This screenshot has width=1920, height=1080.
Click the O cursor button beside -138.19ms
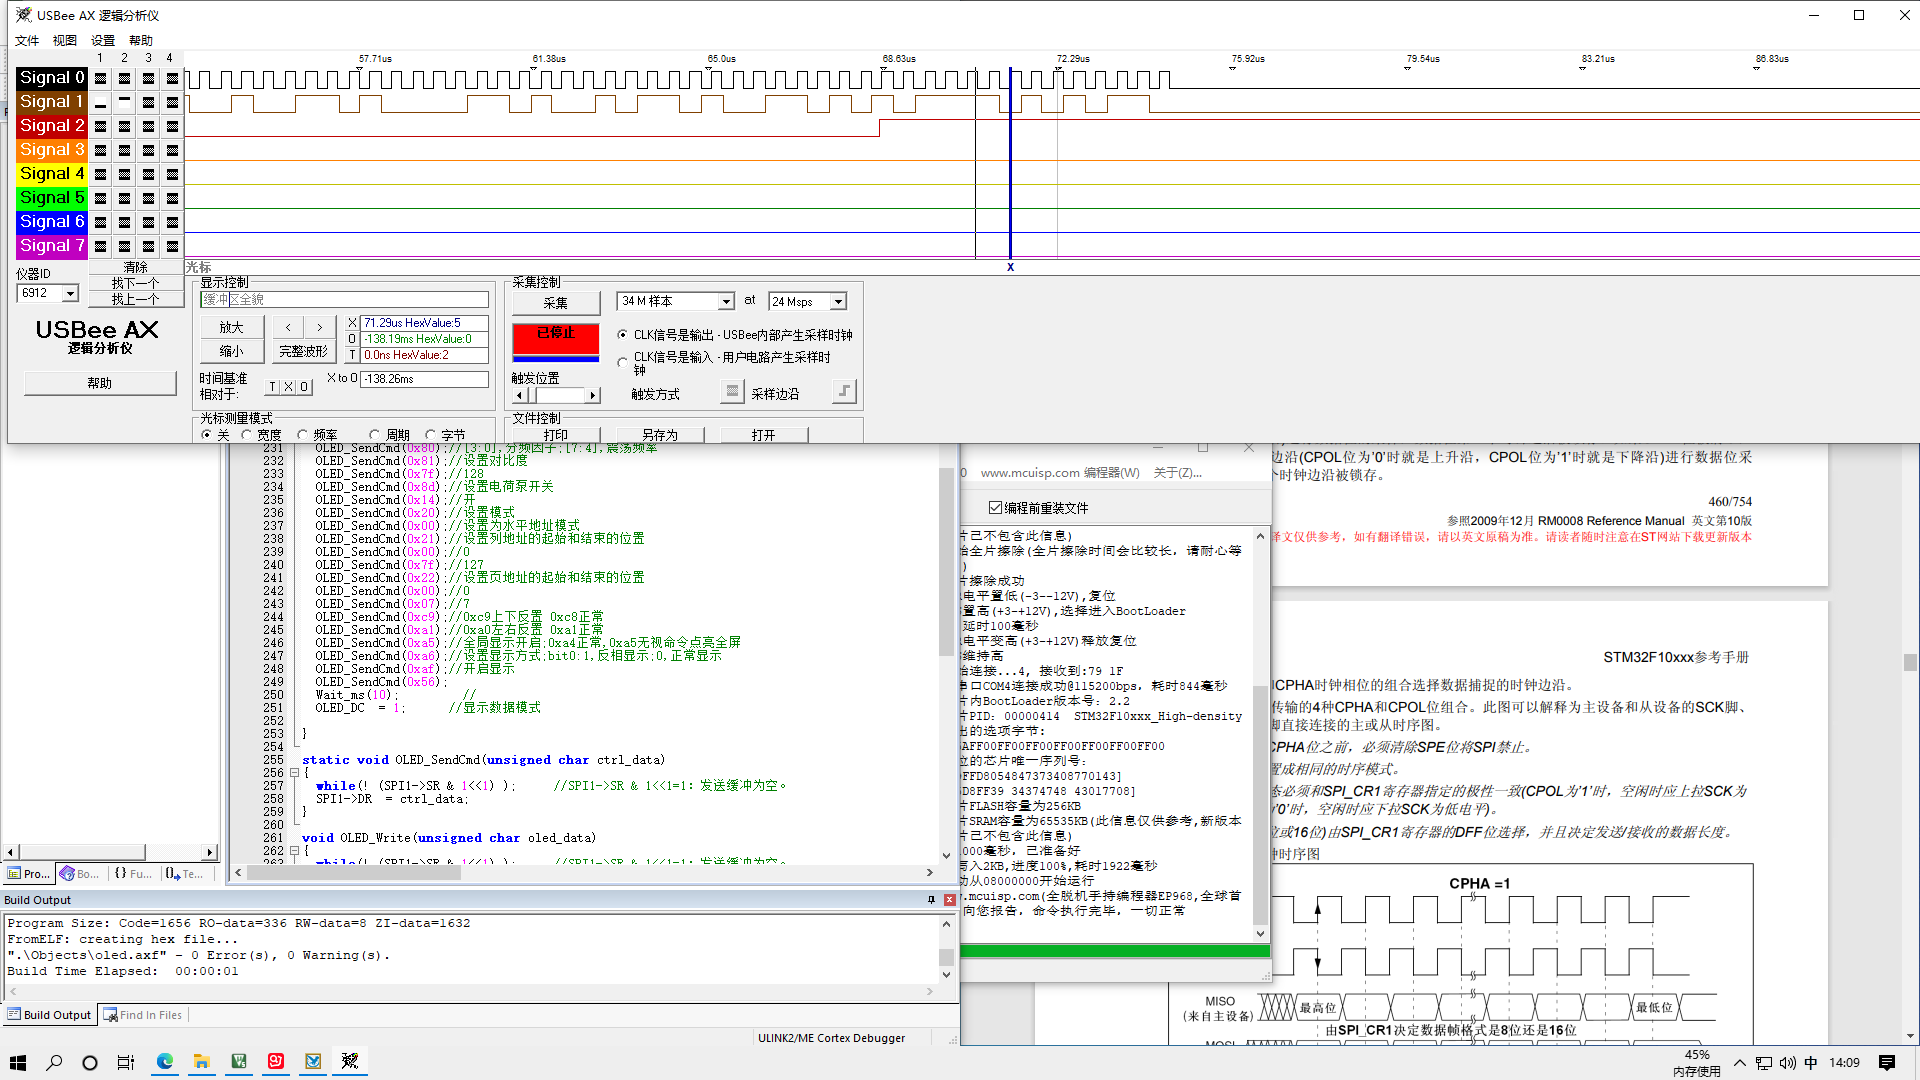352,339
